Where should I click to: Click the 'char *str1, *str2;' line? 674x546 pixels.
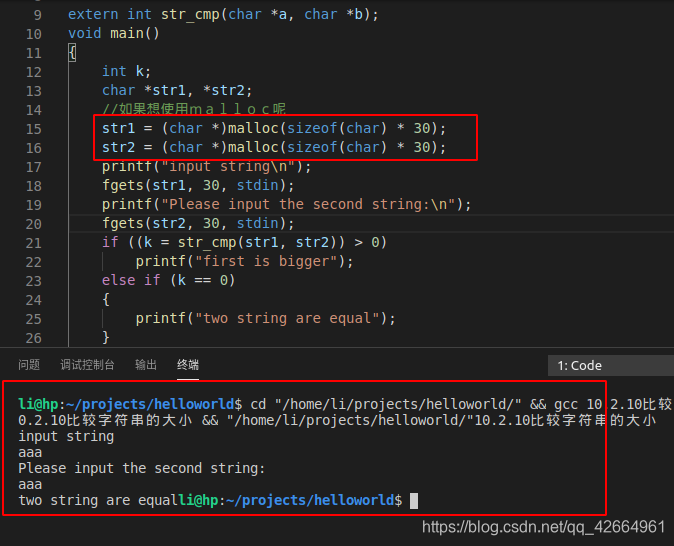177,90
